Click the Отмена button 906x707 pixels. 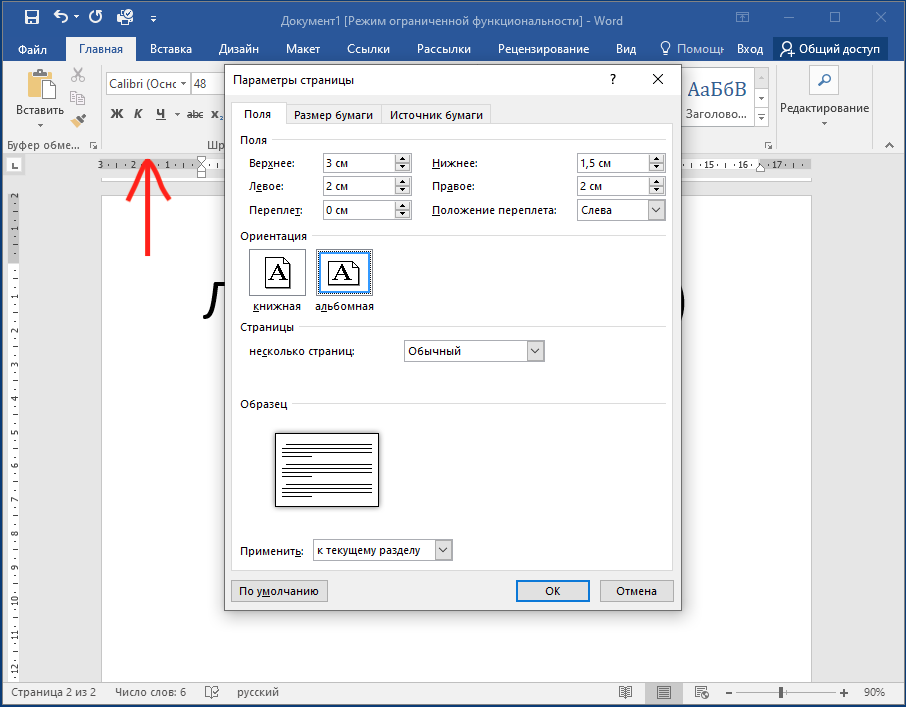(637, 591)
